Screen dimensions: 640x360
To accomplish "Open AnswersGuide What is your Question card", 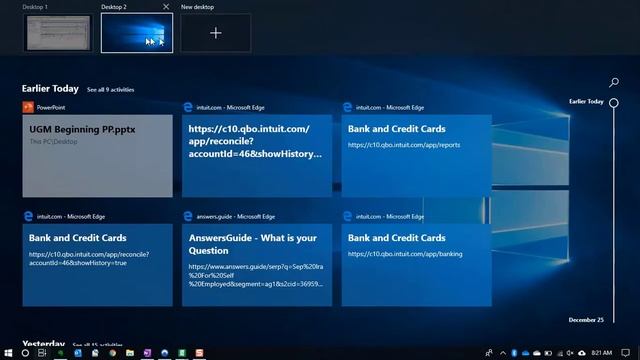I will pyautogui.click(x=257, y=265).
